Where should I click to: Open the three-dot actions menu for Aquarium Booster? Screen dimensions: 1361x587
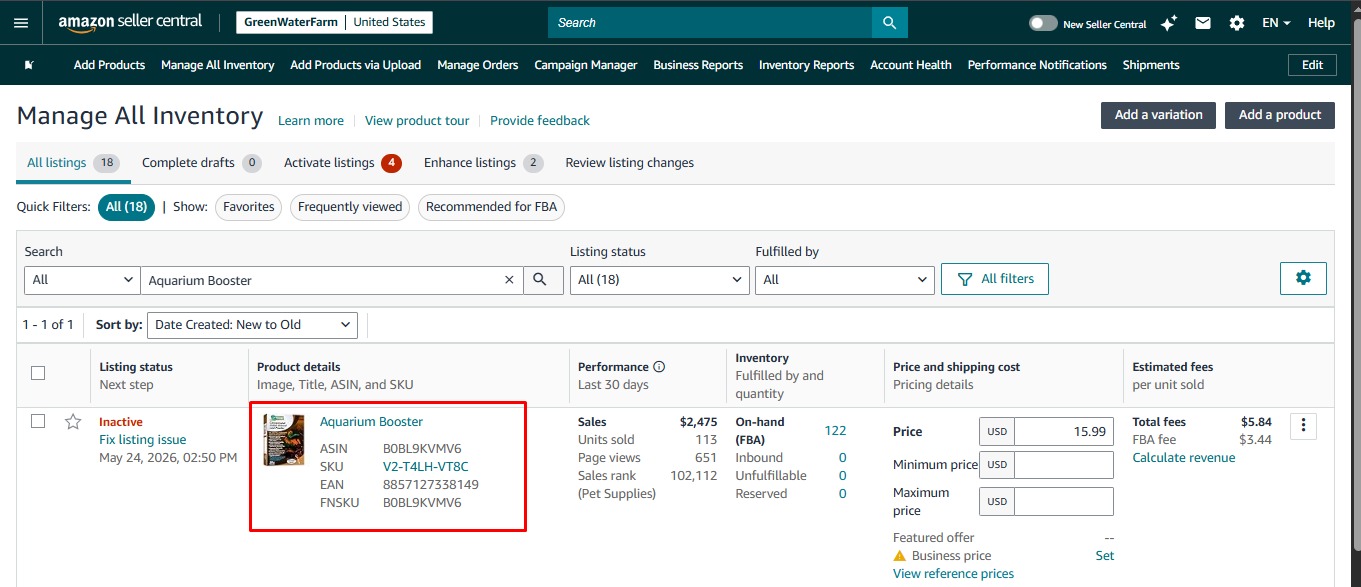pyautogui.click(x=1303, y=426)
